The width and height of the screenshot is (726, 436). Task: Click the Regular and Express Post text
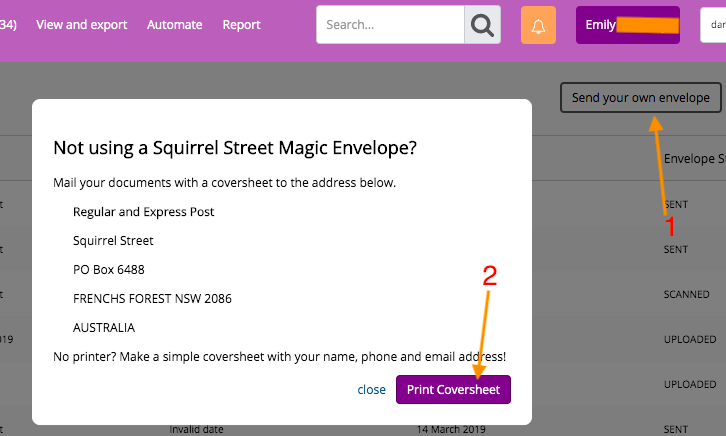[144, 212]
